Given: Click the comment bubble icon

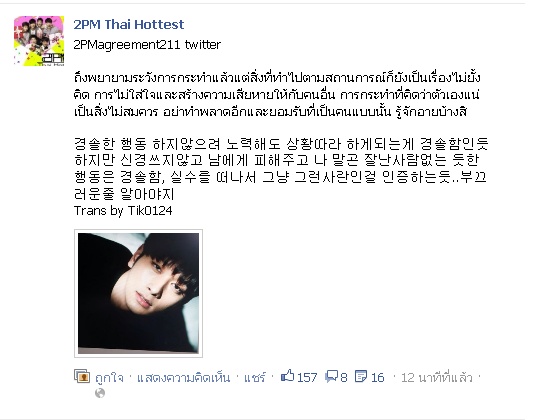Looking at the screenshot, I should (x=332, y=377).
